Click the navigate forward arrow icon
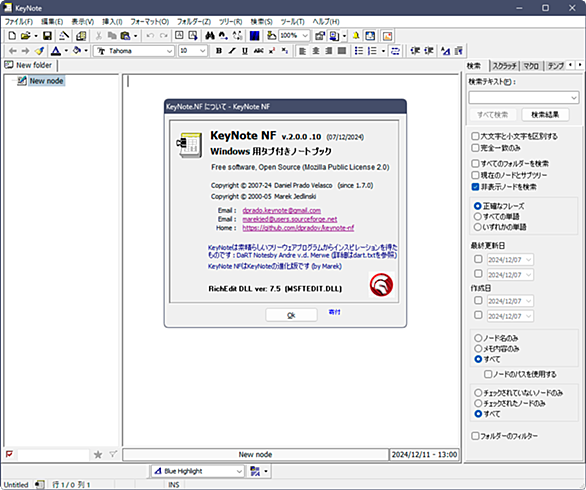Image resolution: width=586 pixels, height=490 pixels. (25, 51)
